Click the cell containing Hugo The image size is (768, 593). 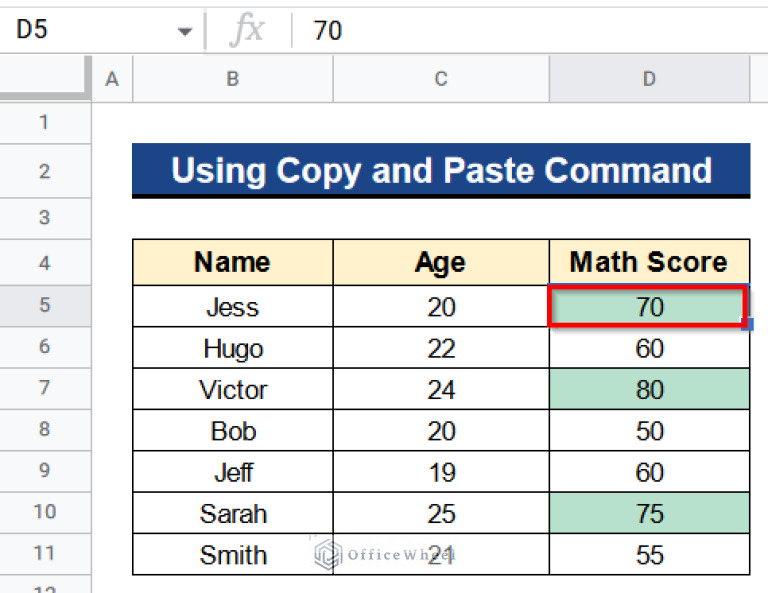pyautogui.click(x=232, y=348)
